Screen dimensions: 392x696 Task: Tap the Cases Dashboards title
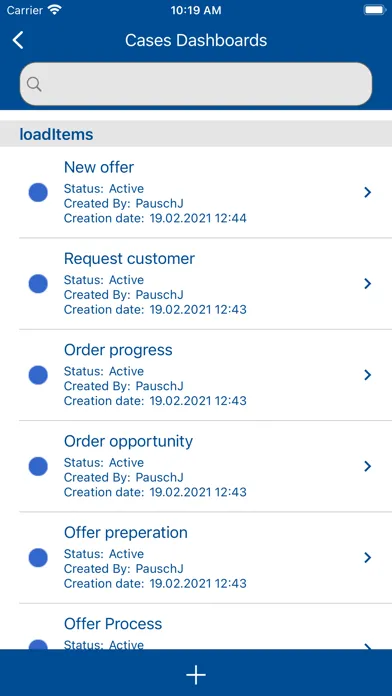(196, 40)
